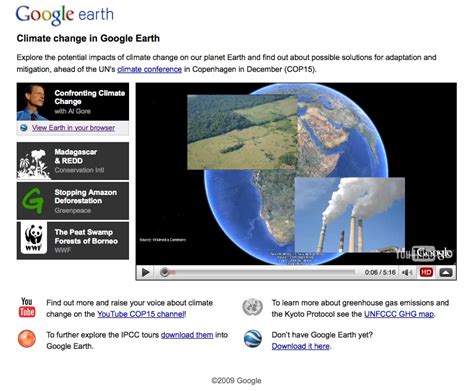
Task: Click the YouTube logo icon
Action: click(27, 307)
